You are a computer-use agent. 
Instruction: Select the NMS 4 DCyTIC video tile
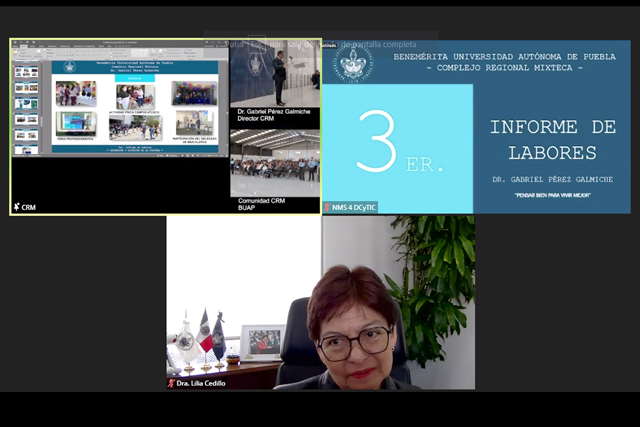(x=476, y=127)
